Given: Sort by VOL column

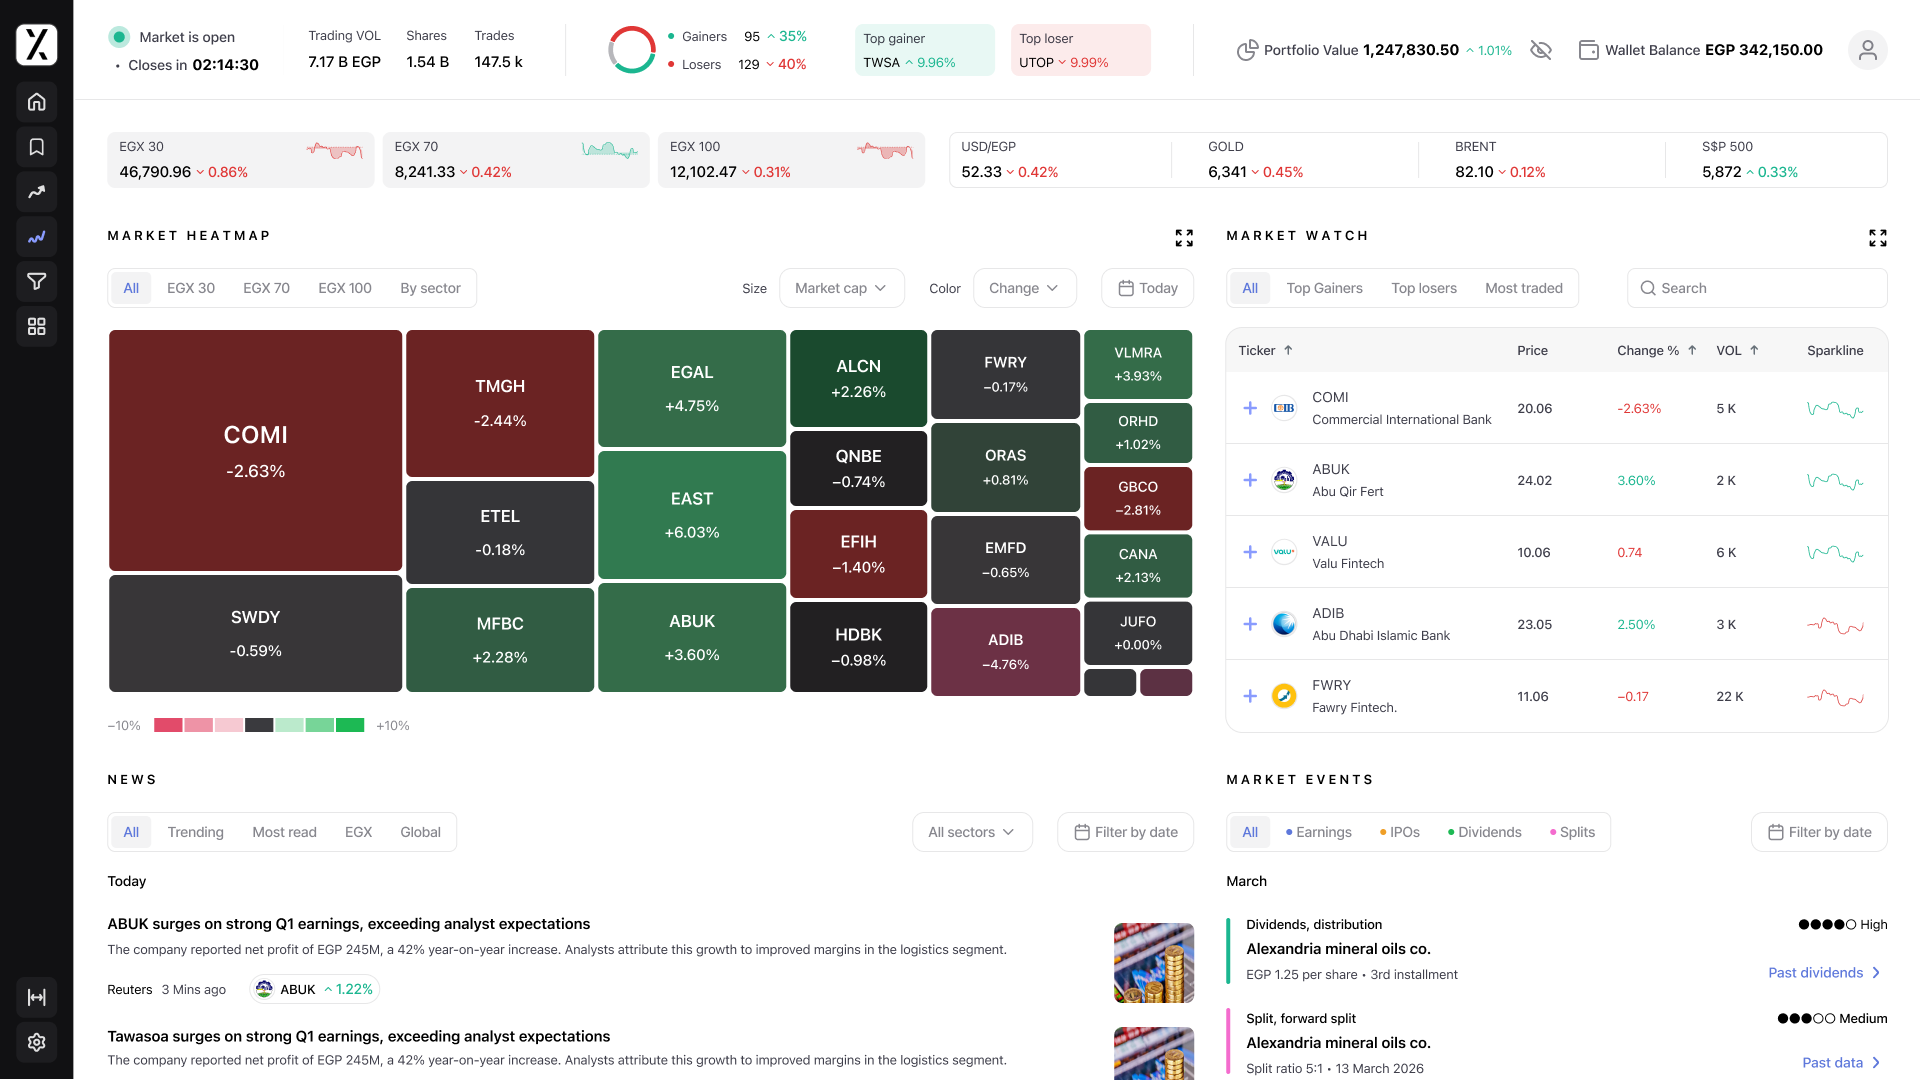Looking at the screenshot, I should 1737,350.
